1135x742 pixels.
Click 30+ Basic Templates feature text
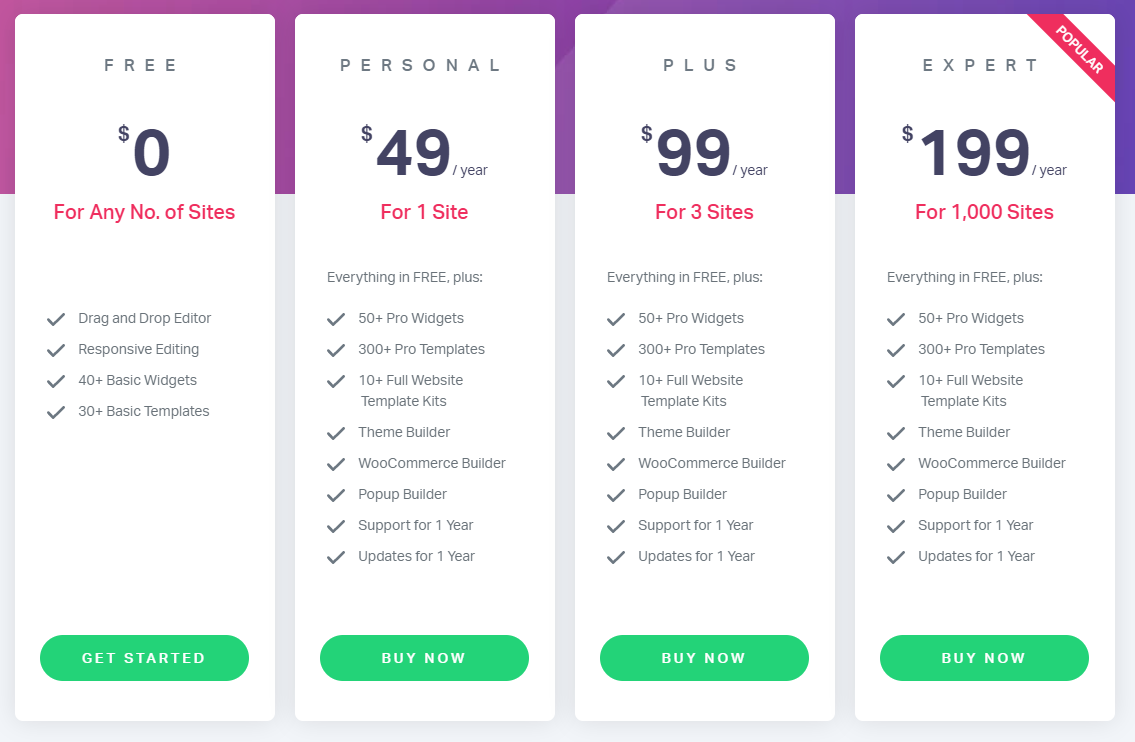pos(144,411)
